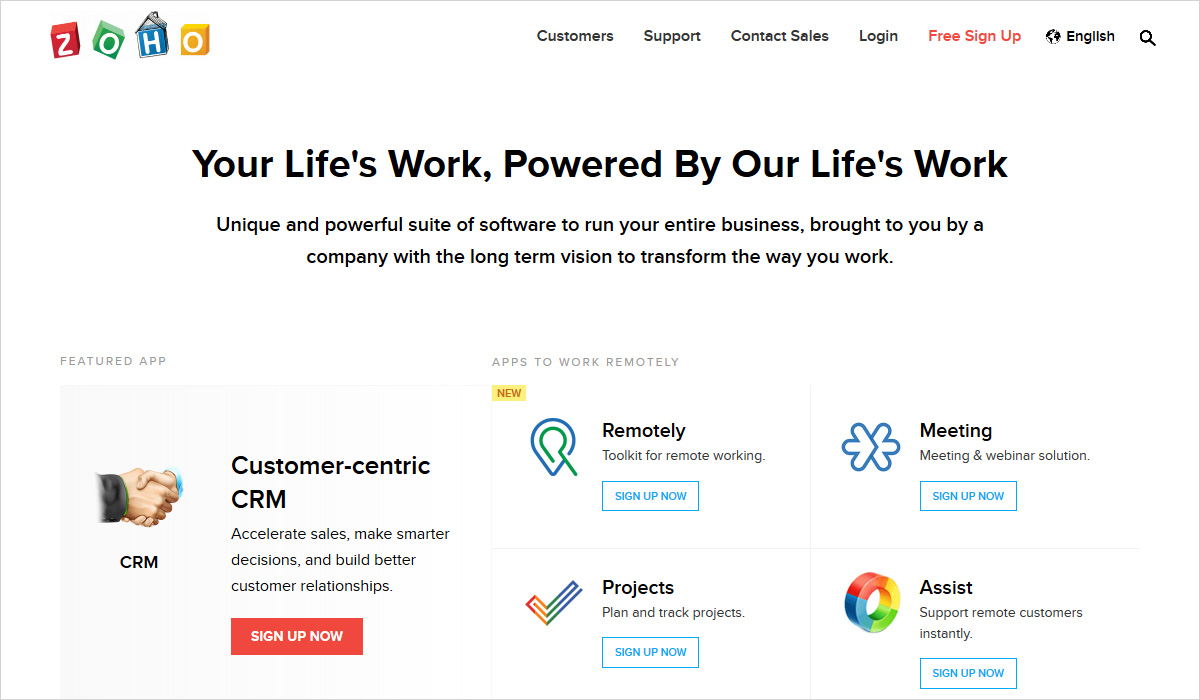Open Contact Sales in navigation
This screenshot has width=1200, height=700.
[780, 36]
